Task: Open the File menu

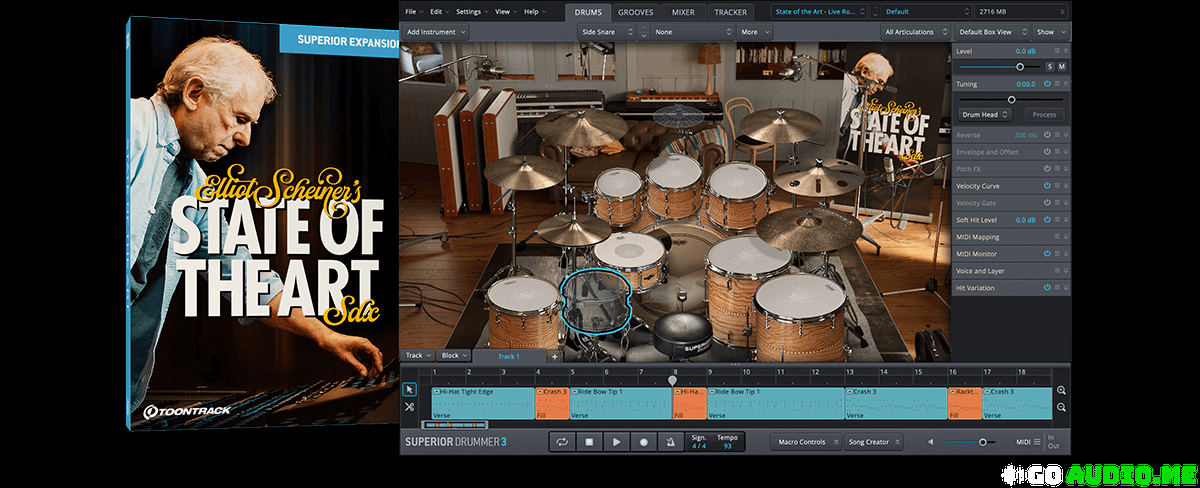Action: [x=413, y=11]
